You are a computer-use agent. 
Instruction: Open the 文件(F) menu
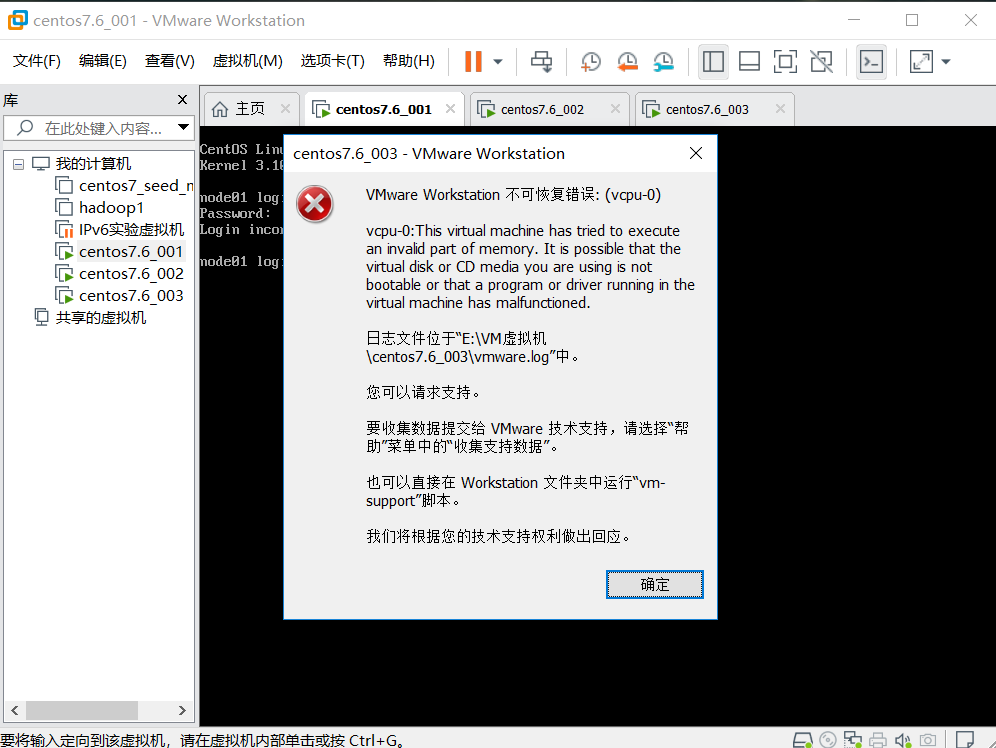37,61
